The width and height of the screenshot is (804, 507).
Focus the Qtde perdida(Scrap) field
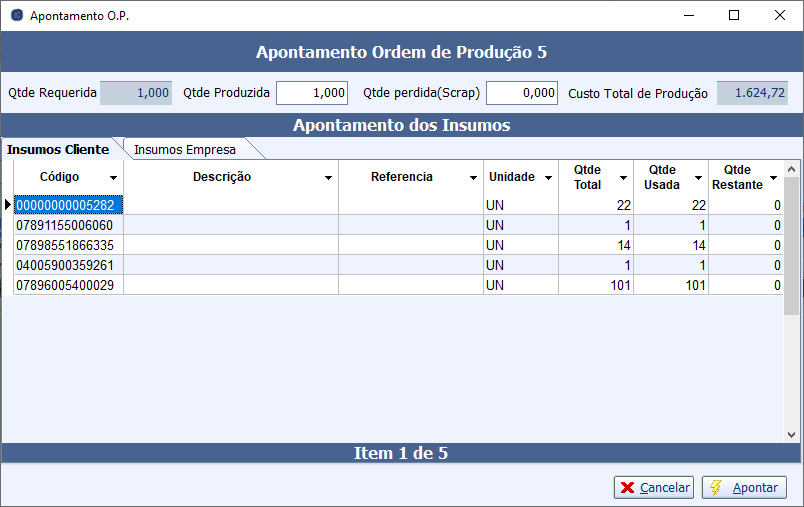tap(521, 93)
